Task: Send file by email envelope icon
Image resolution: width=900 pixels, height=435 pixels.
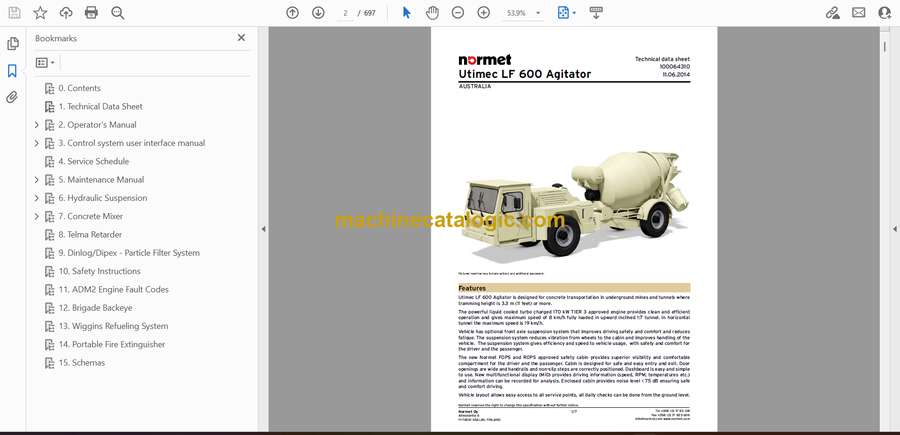Action: coord(859,13)
